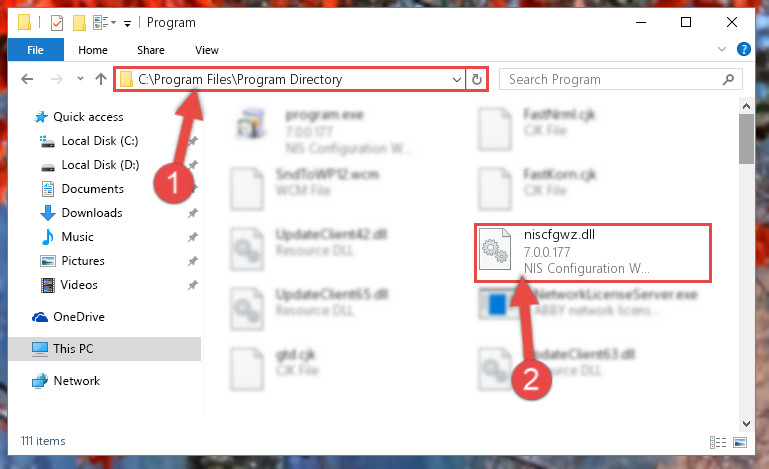Open recent locations dropdown arrow
The width and height of the screenshot is (769, 469).
80,78
